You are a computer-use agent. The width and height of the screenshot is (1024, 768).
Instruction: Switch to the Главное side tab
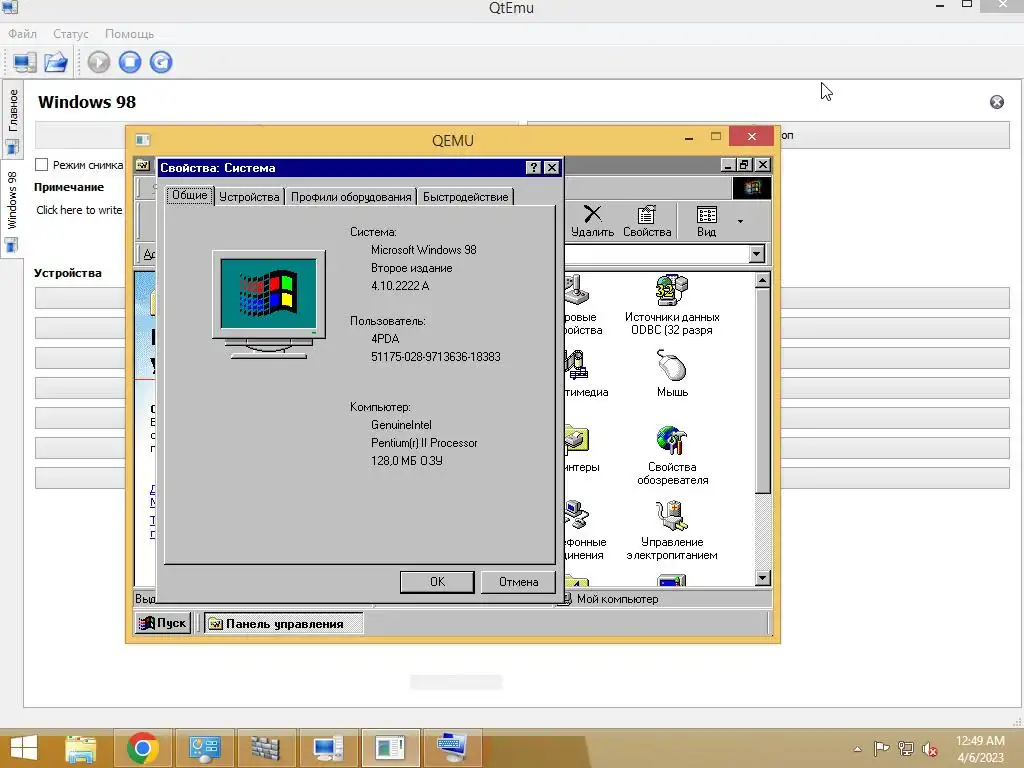12,120
